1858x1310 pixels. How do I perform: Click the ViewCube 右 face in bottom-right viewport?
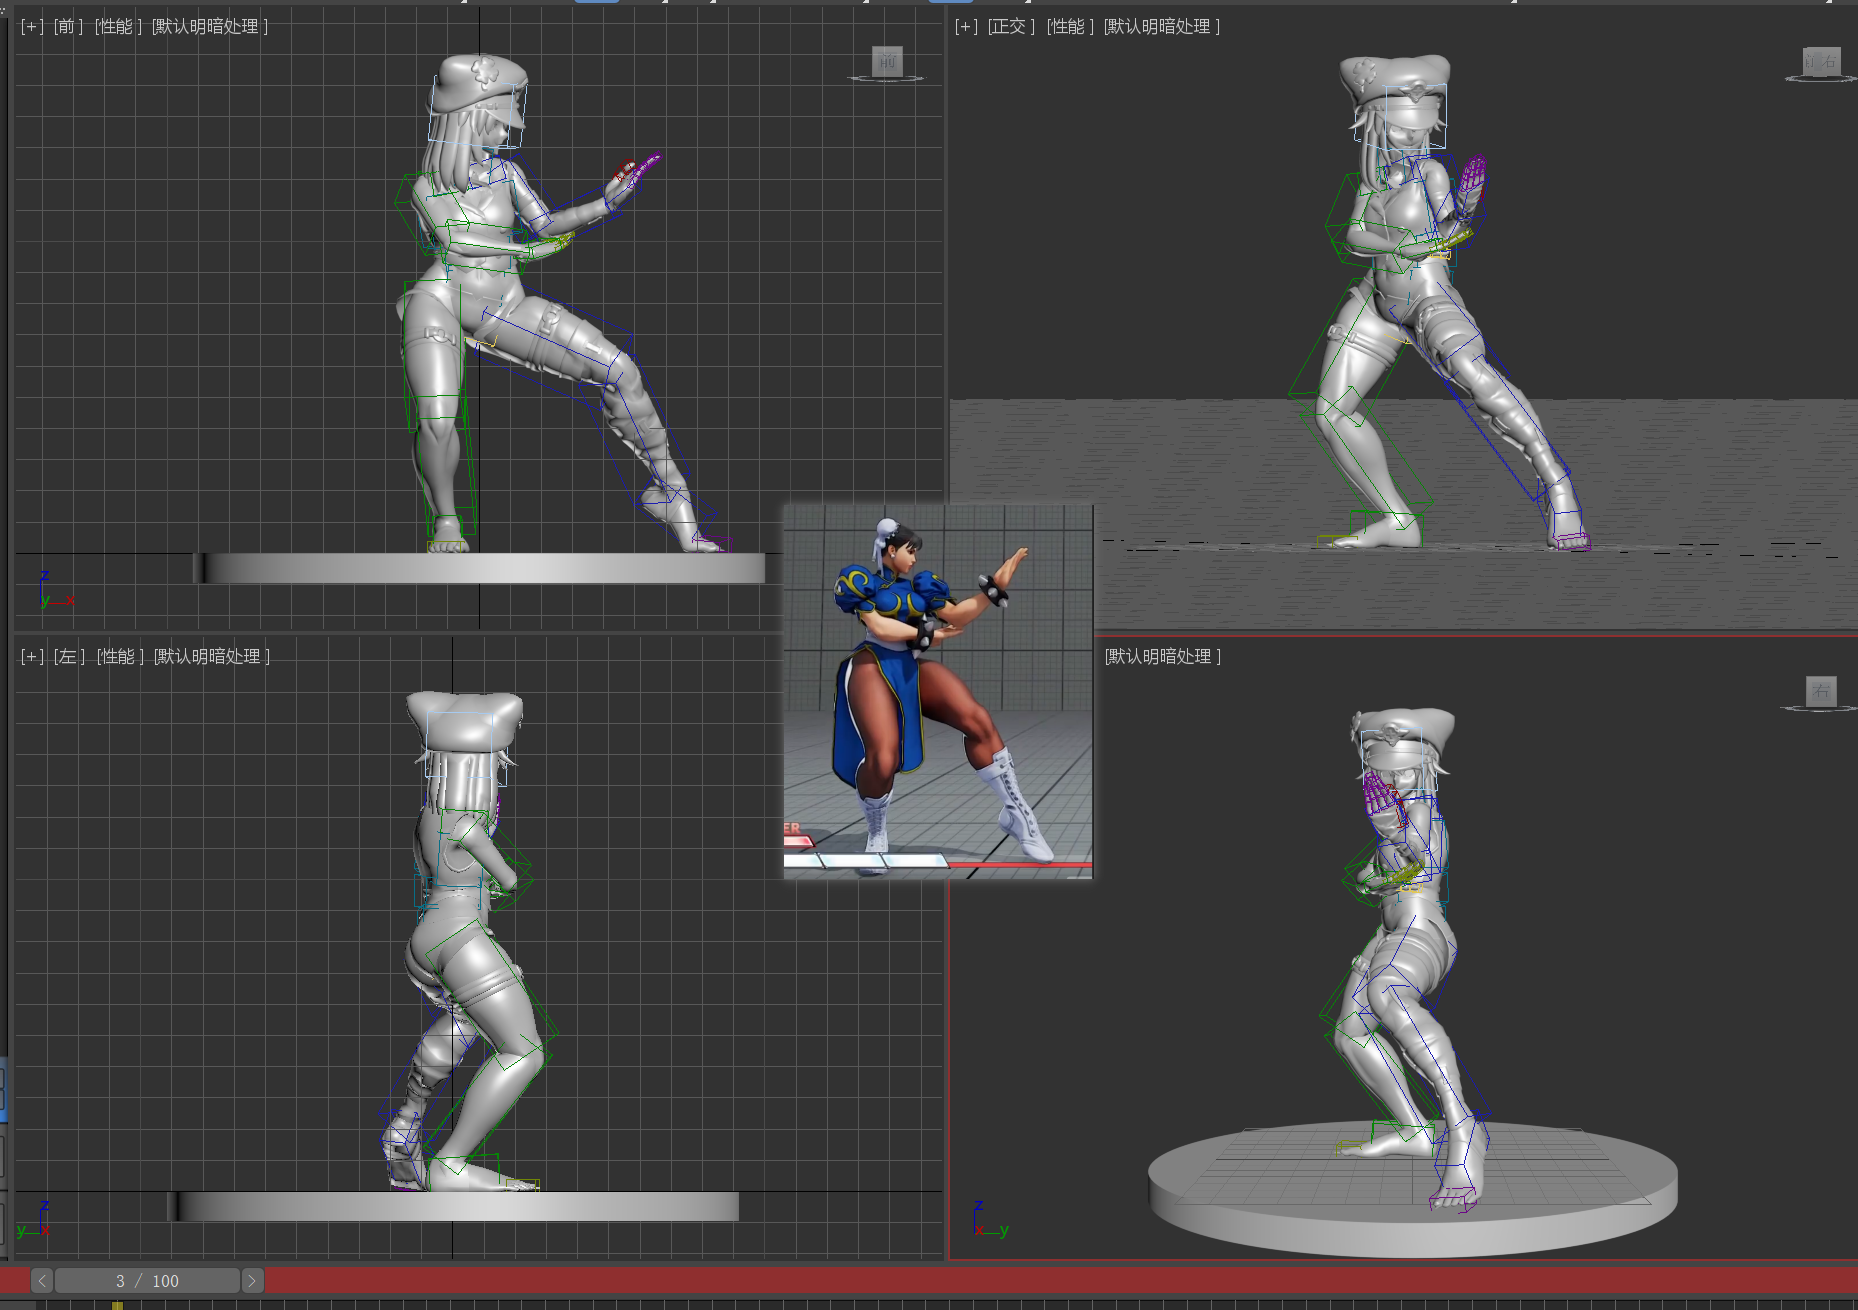point(1821,690)
